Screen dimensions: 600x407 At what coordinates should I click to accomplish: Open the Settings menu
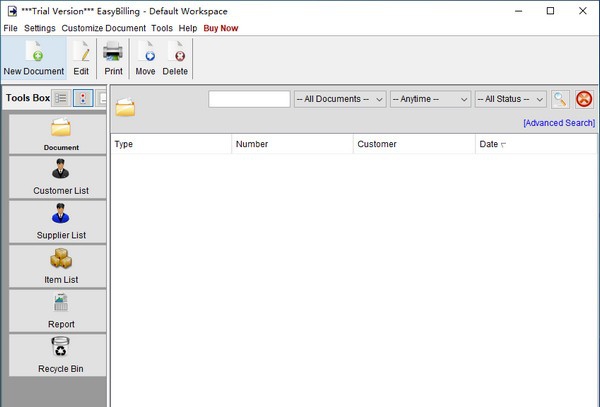(x=40, y=28)
